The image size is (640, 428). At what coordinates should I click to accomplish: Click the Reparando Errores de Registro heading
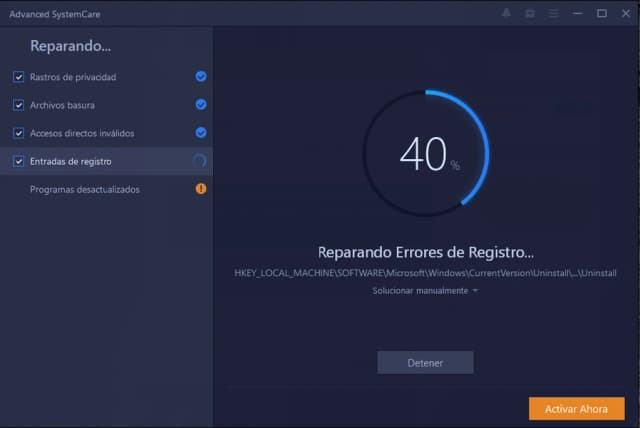pyautogui.click(x=426, y=252)
